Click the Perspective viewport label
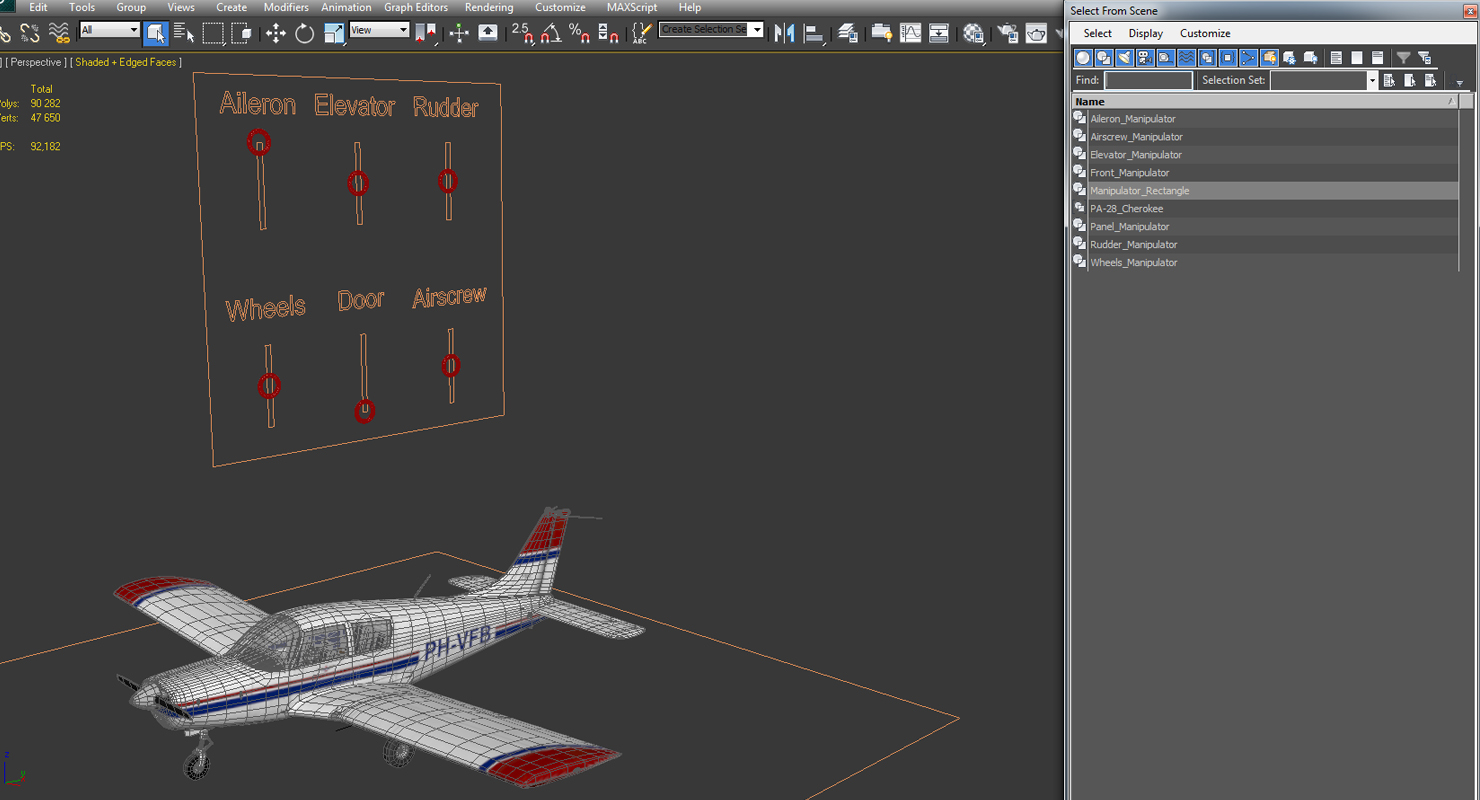The image size is (1480, 800). pos(36,62)
